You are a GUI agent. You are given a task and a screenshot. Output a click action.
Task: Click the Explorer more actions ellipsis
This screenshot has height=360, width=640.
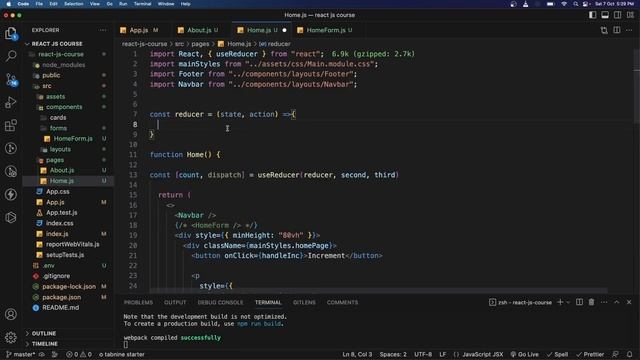[x=102, y=30]
